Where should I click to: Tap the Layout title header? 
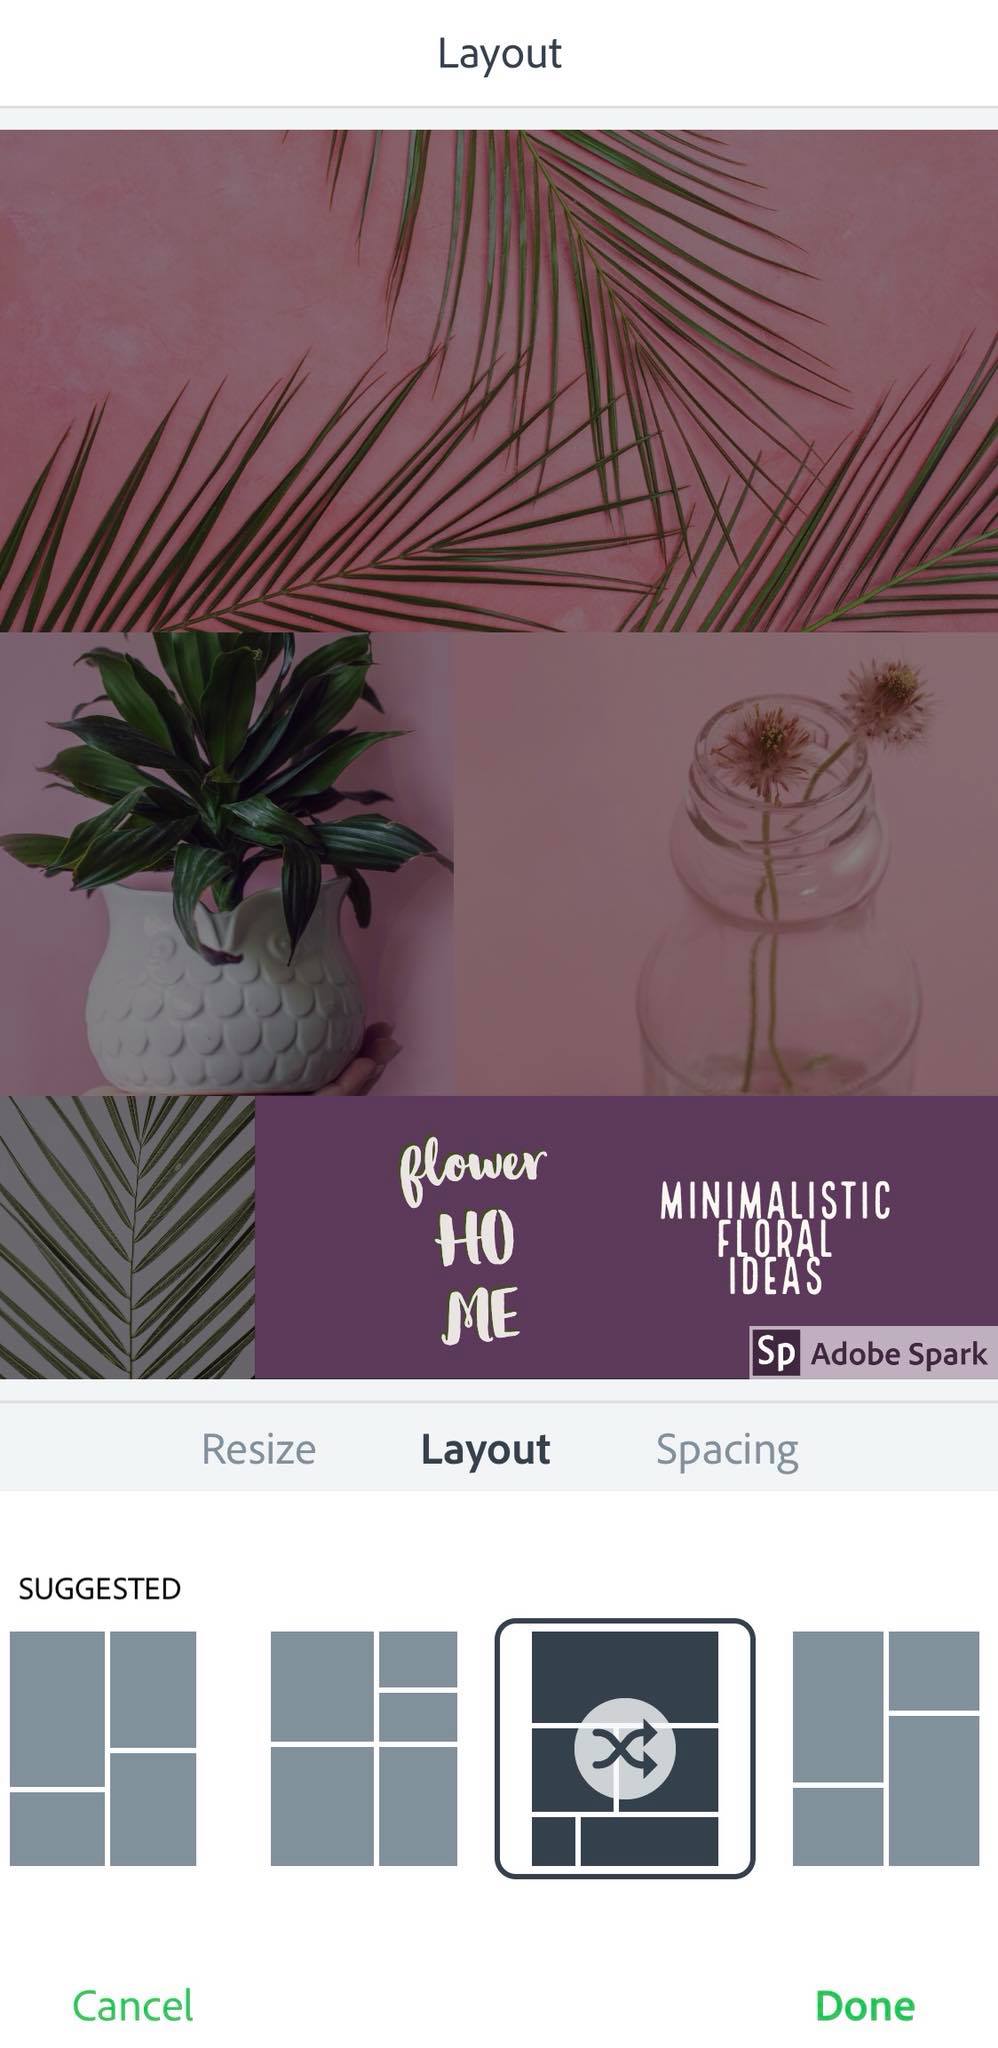[499, 53]
